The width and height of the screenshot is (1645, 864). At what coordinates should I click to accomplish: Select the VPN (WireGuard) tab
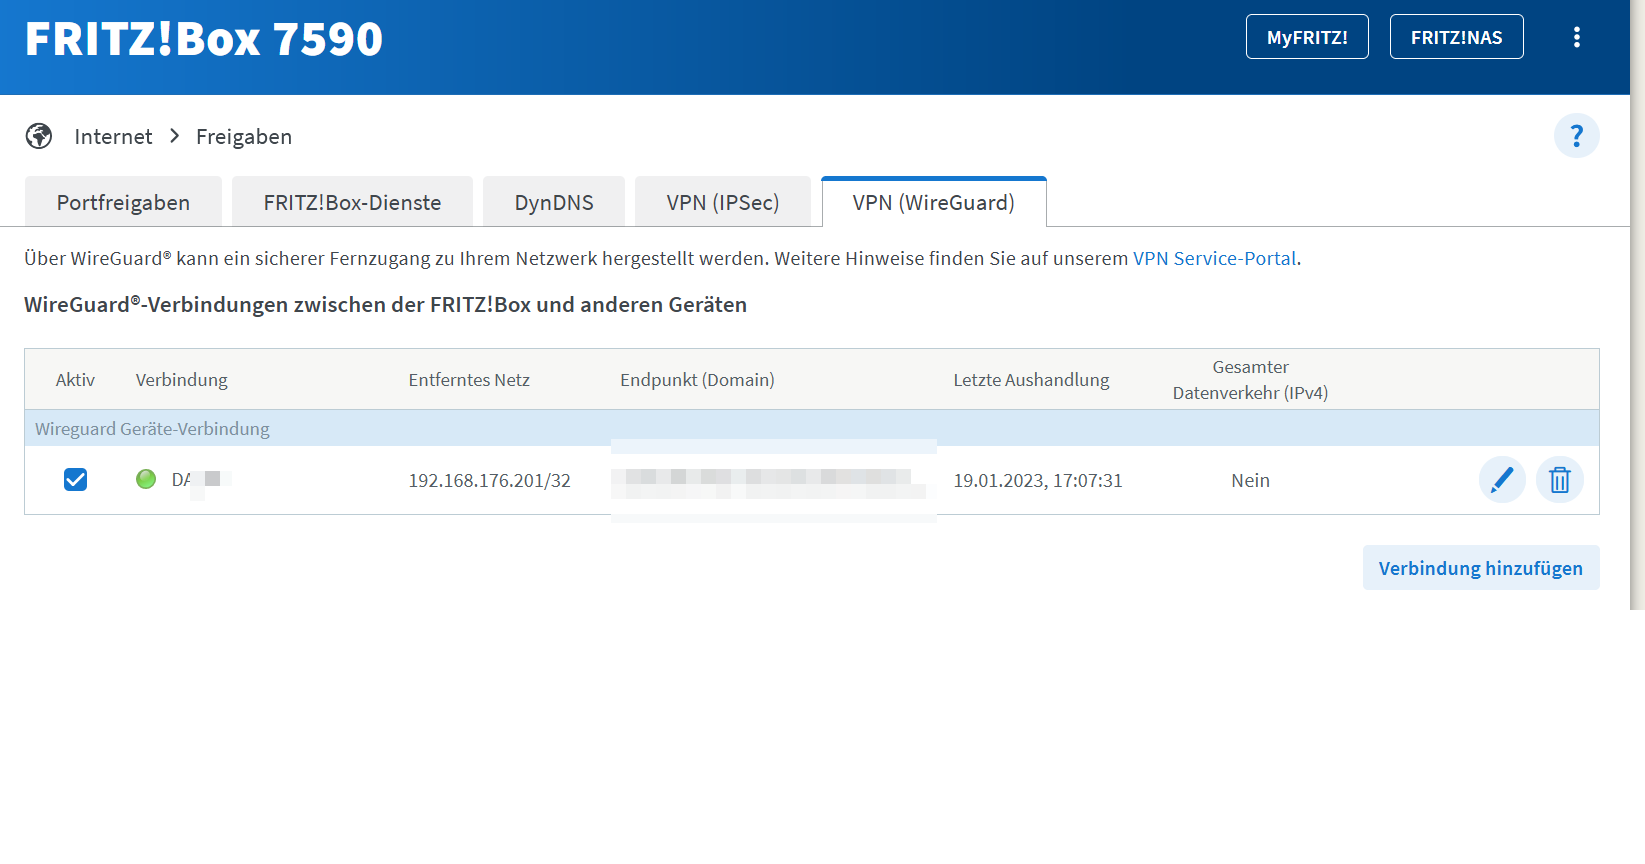click(934, 202)
